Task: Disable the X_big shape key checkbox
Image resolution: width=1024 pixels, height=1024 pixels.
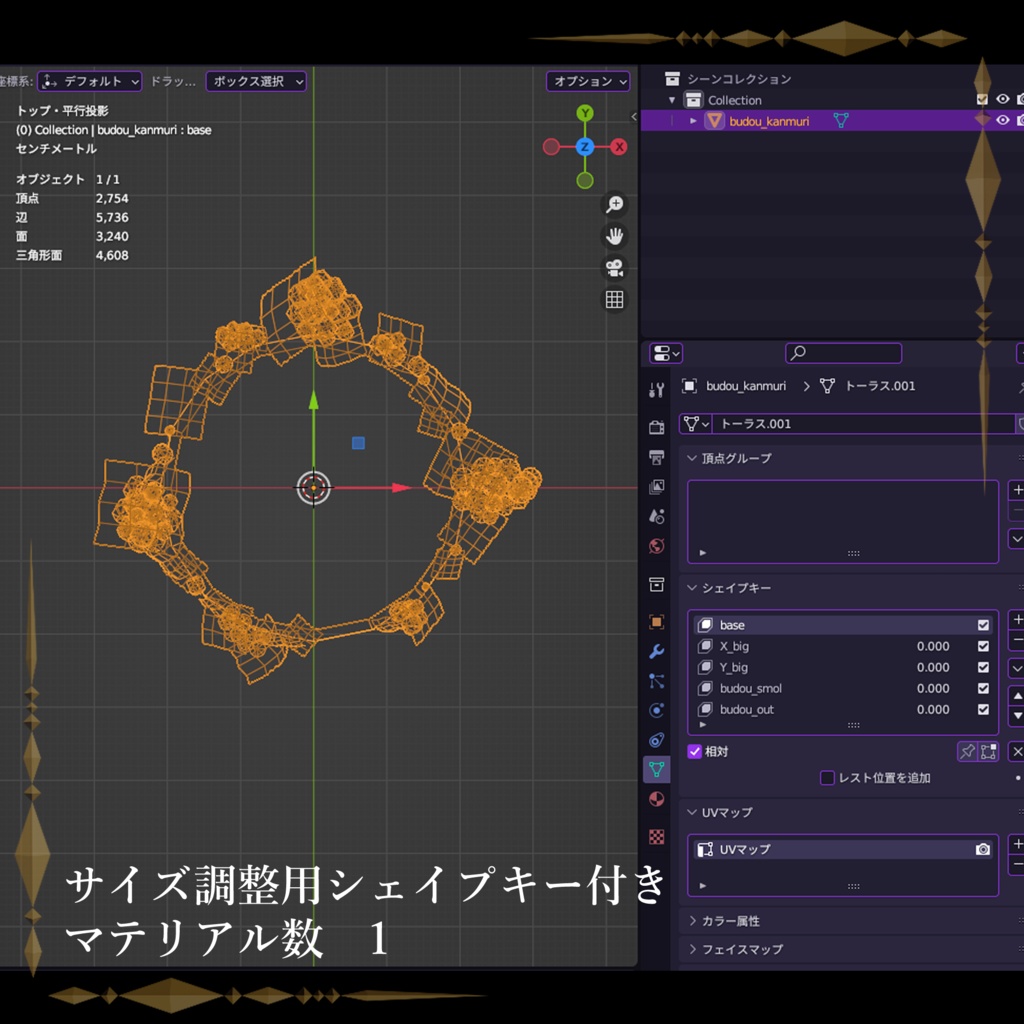Action: click(x=981, y=646)
